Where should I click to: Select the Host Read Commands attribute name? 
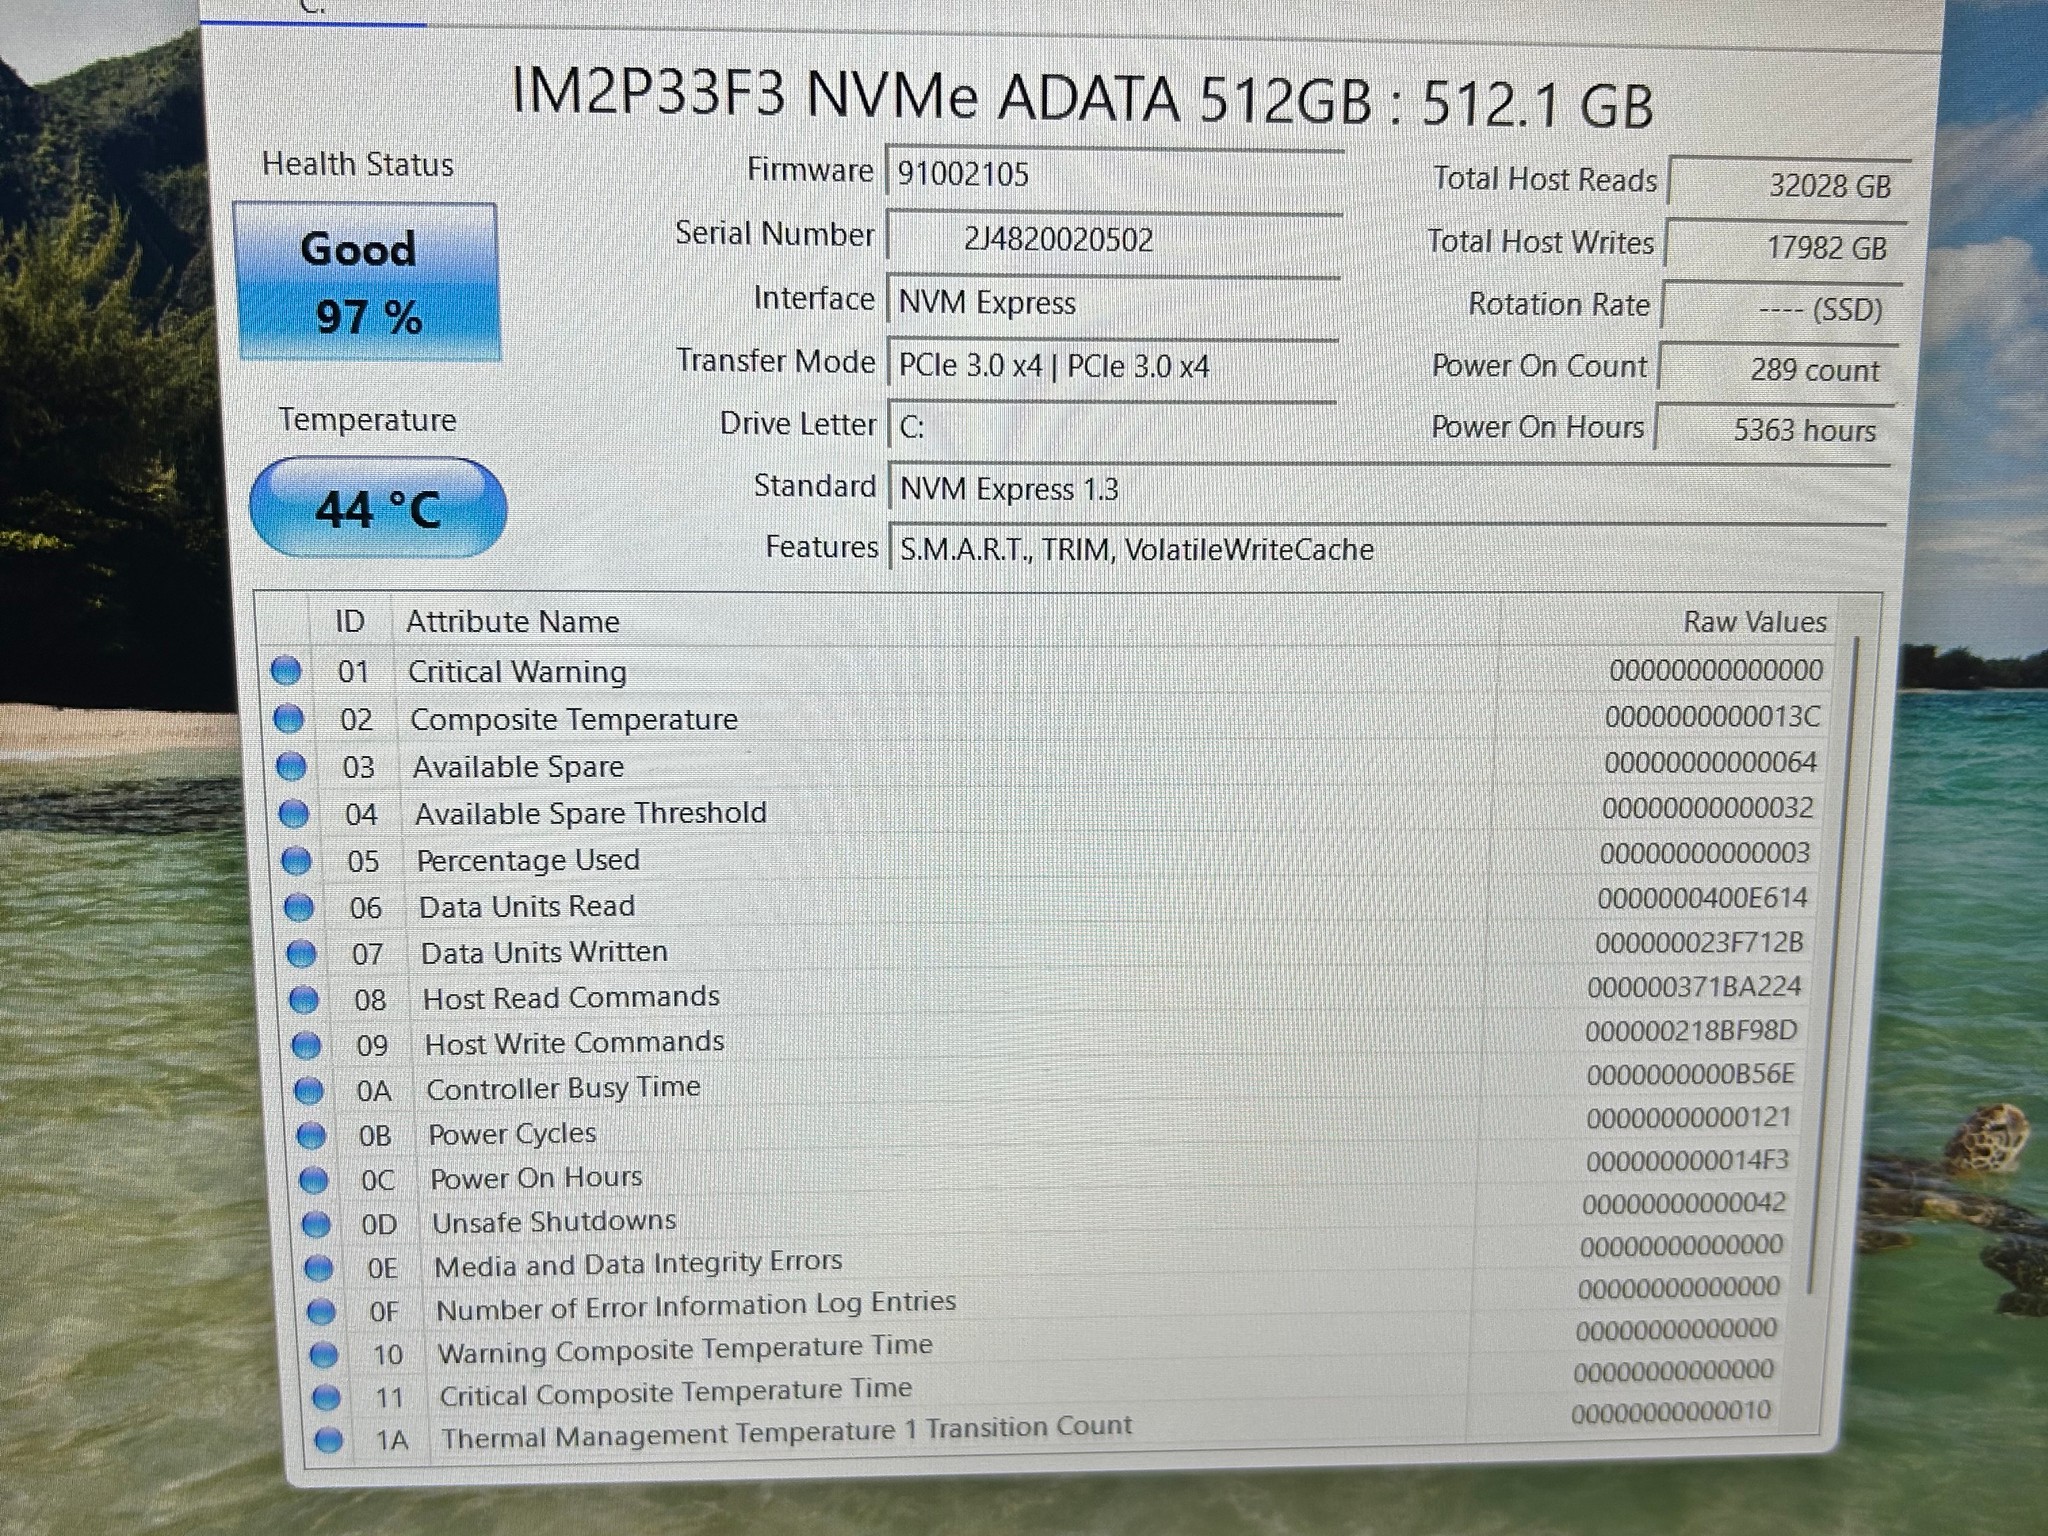[571, 998]
